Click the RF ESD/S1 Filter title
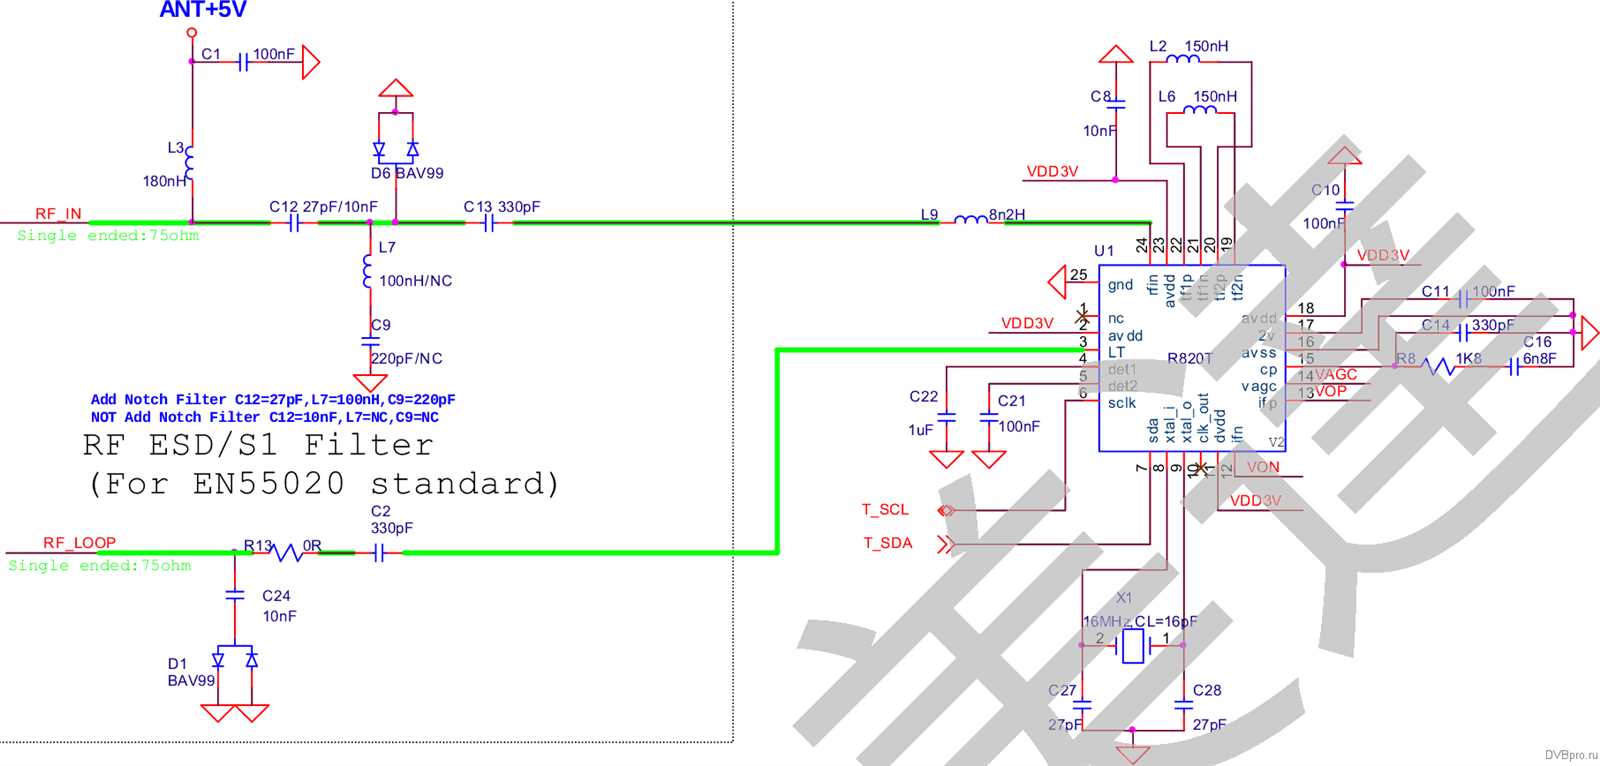 (x=258, y=444)
